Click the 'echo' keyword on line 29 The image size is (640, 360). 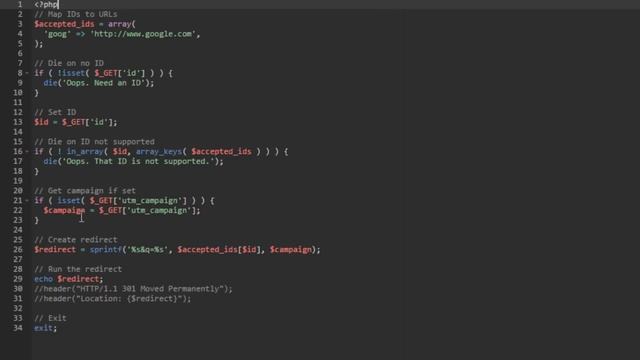pyautogui.click(x=44, y=279)
